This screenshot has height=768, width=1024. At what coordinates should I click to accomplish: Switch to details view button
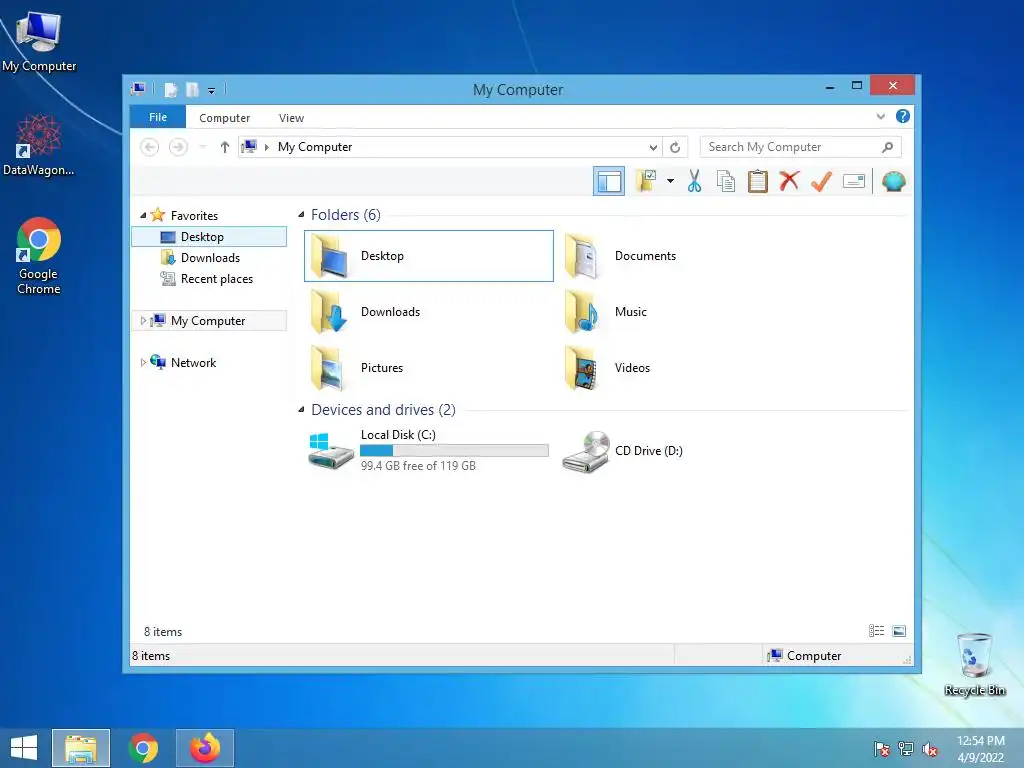876,630
